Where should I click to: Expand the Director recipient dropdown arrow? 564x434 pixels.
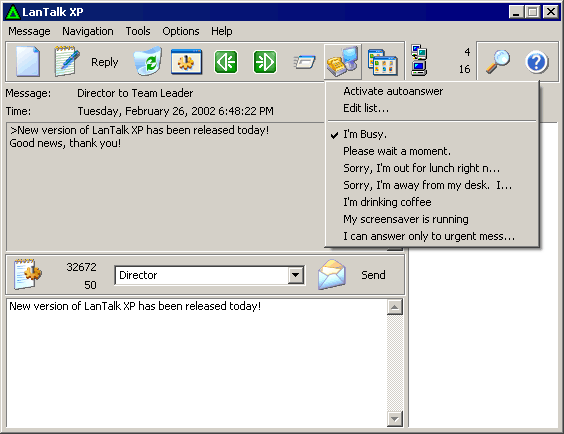[295, 275]
